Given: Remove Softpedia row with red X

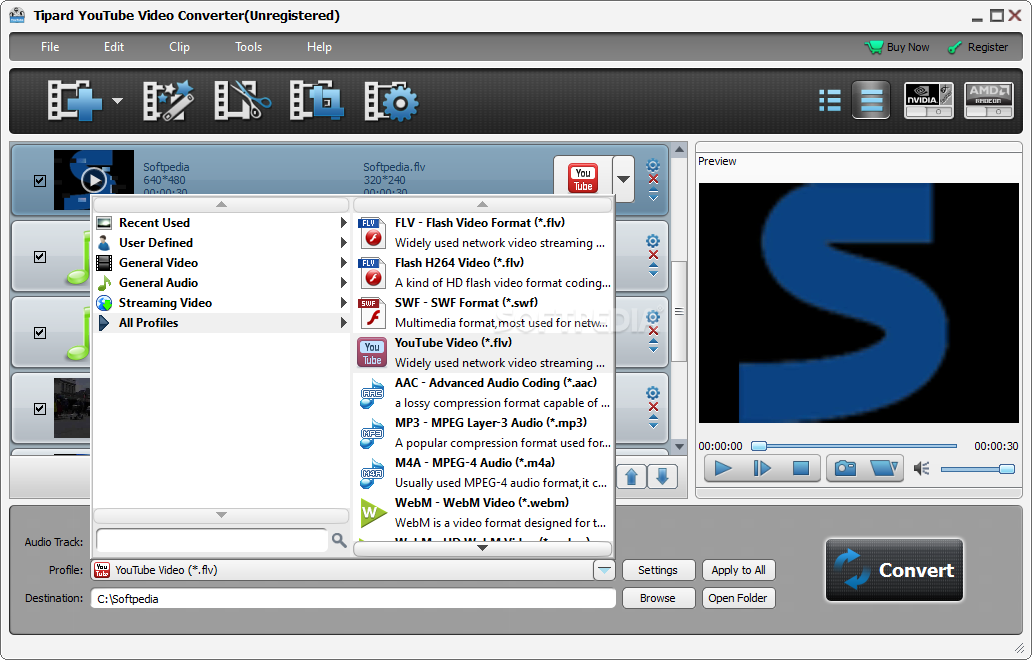Looking at the screenshot, I should click(x=653, y=179).
